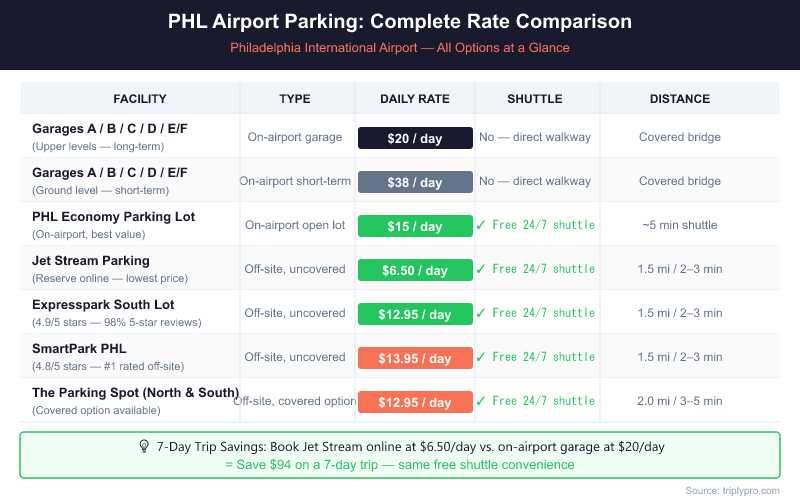Click the lightbulb icon in savings banner
This screenshot has height=500, width=800.
pyautogui.click(x=144, y=447)
